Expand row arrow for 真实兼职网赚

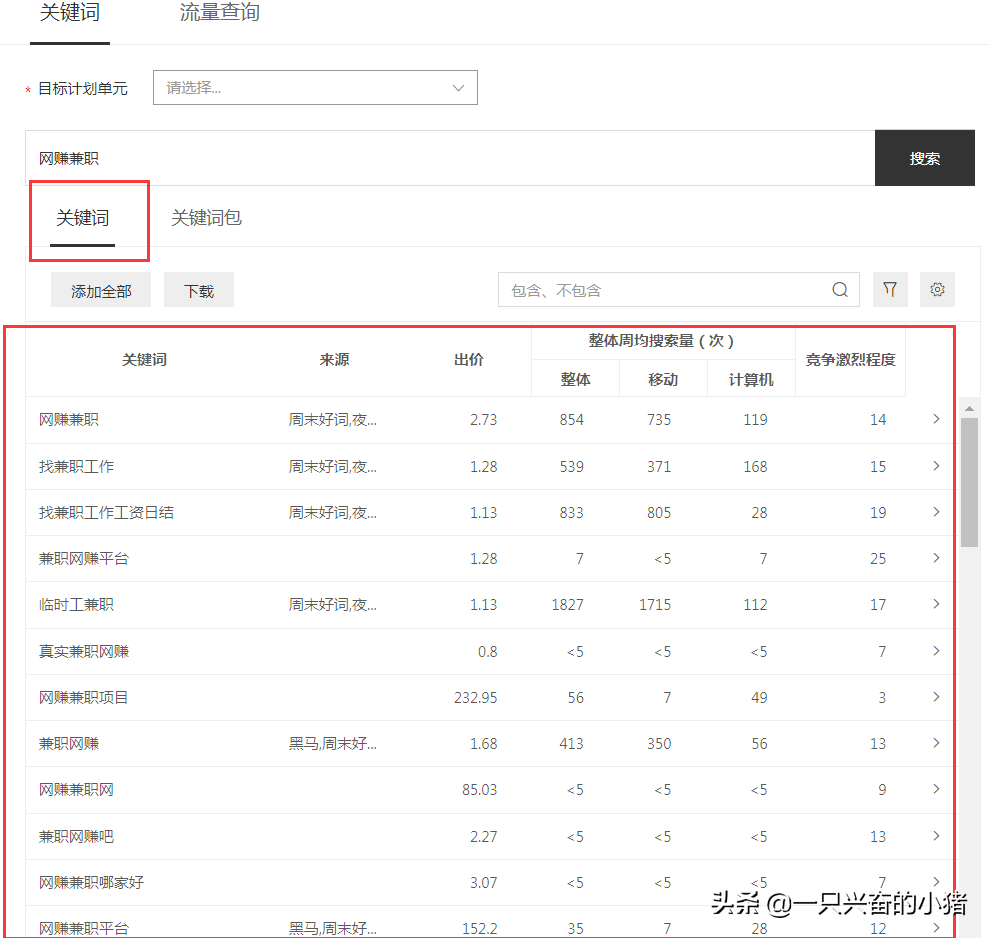936,650
